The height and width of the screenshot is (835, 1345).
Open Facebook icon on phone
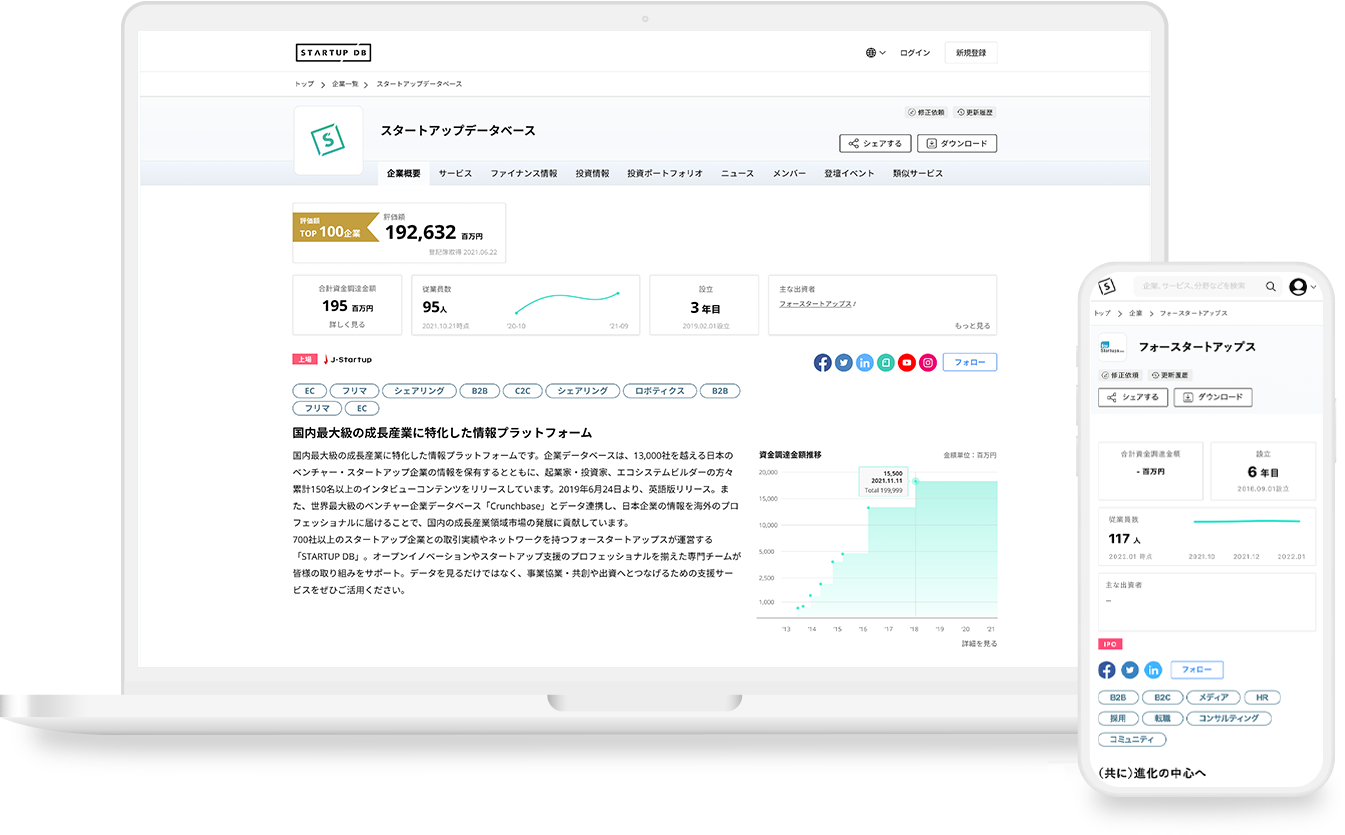click(x=1107, y=670)
